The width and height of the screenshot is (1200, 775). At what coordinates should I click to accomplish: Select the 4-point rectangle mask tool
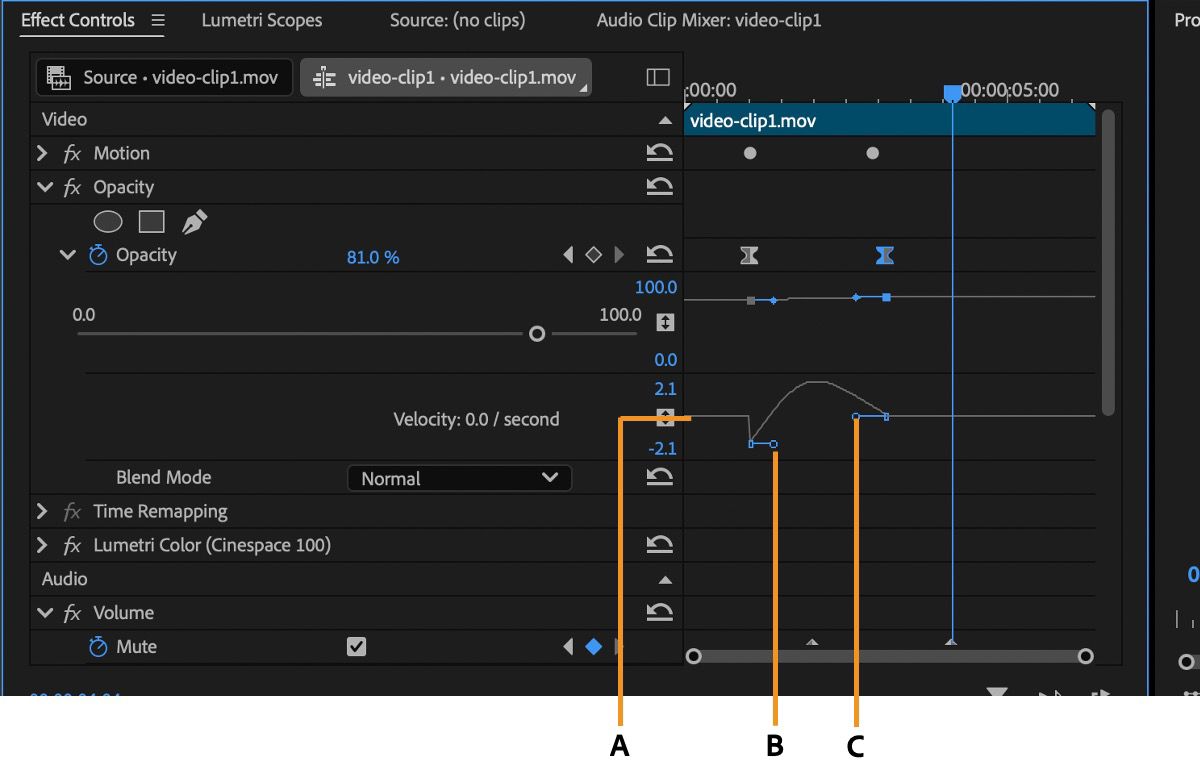pyautogui.click(x=151, y=221)
